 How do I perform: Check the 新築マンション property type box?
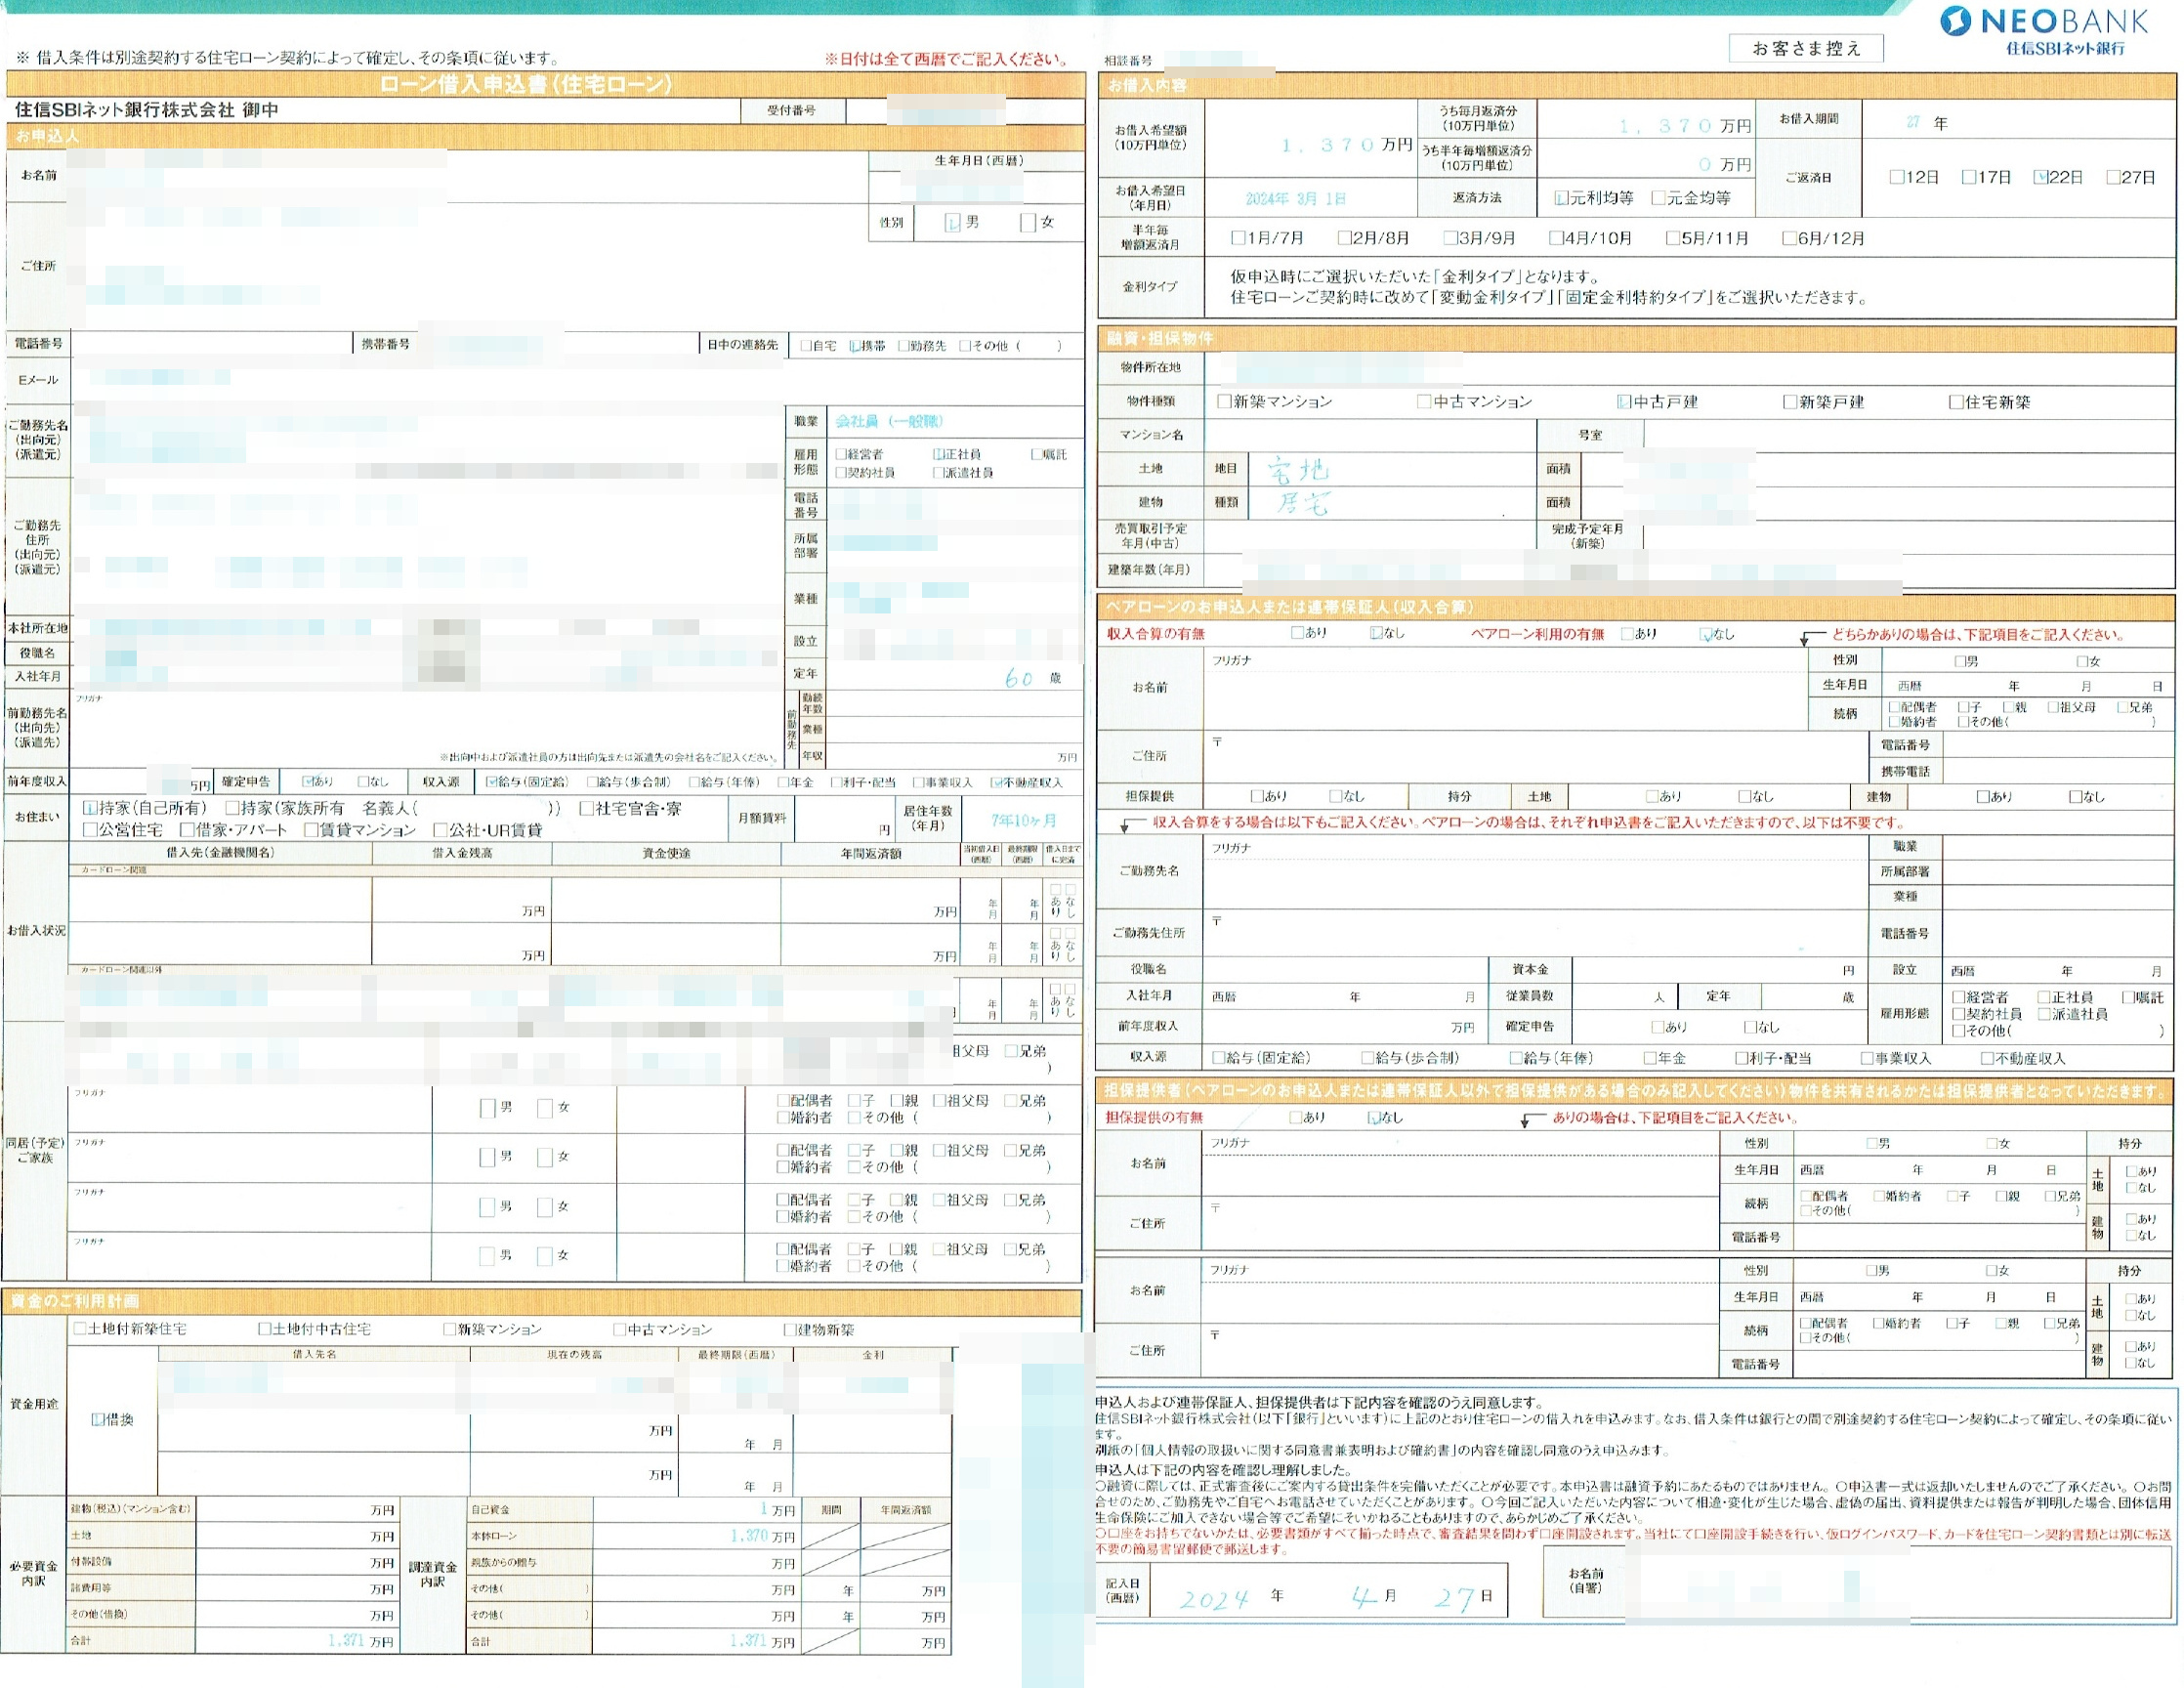coord(1224,401)
